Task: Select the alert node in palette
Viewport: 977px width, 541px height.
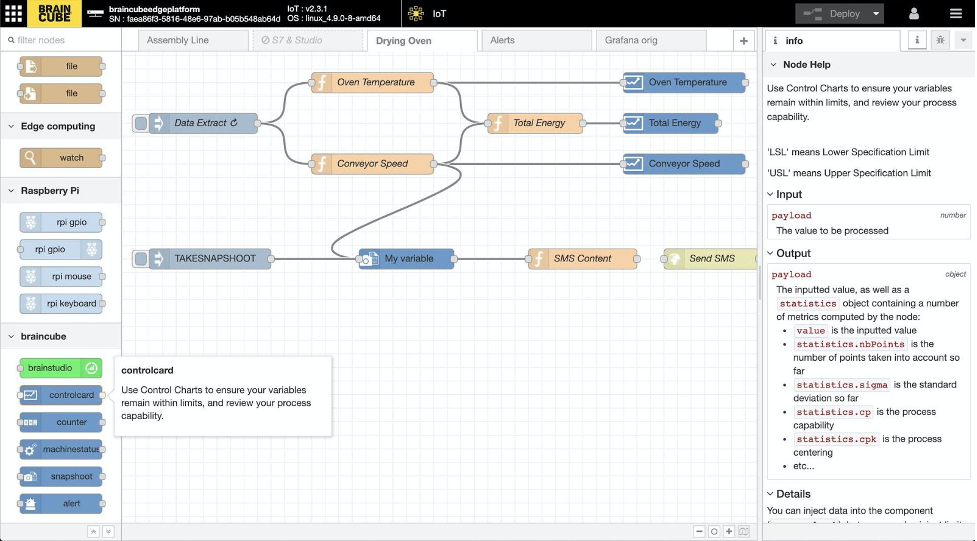Action: tap(61, 504)
